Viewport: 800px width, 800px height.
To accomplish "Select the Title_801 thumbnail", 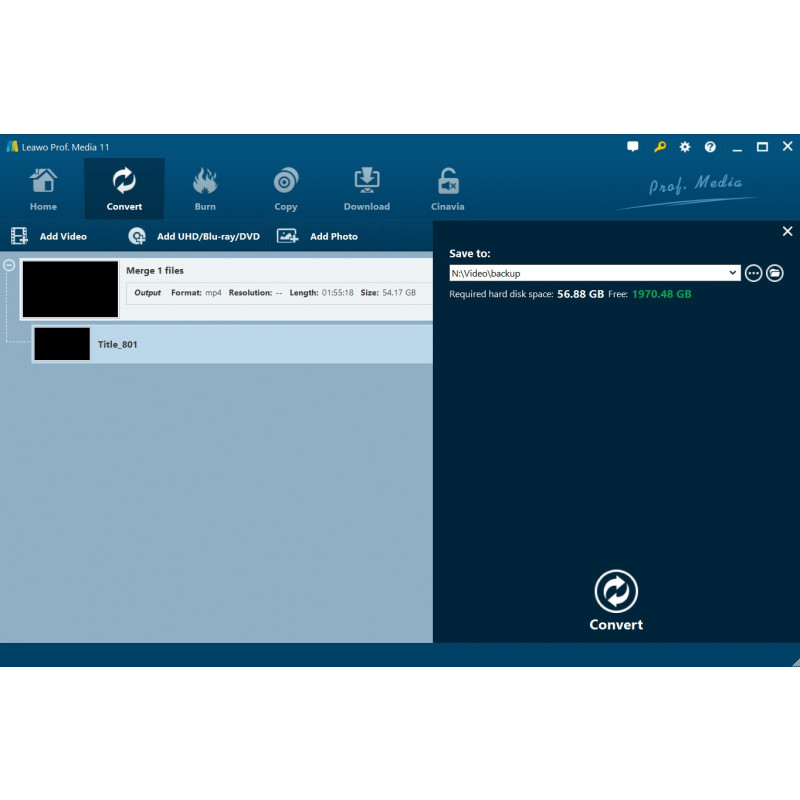I will 62,344.
